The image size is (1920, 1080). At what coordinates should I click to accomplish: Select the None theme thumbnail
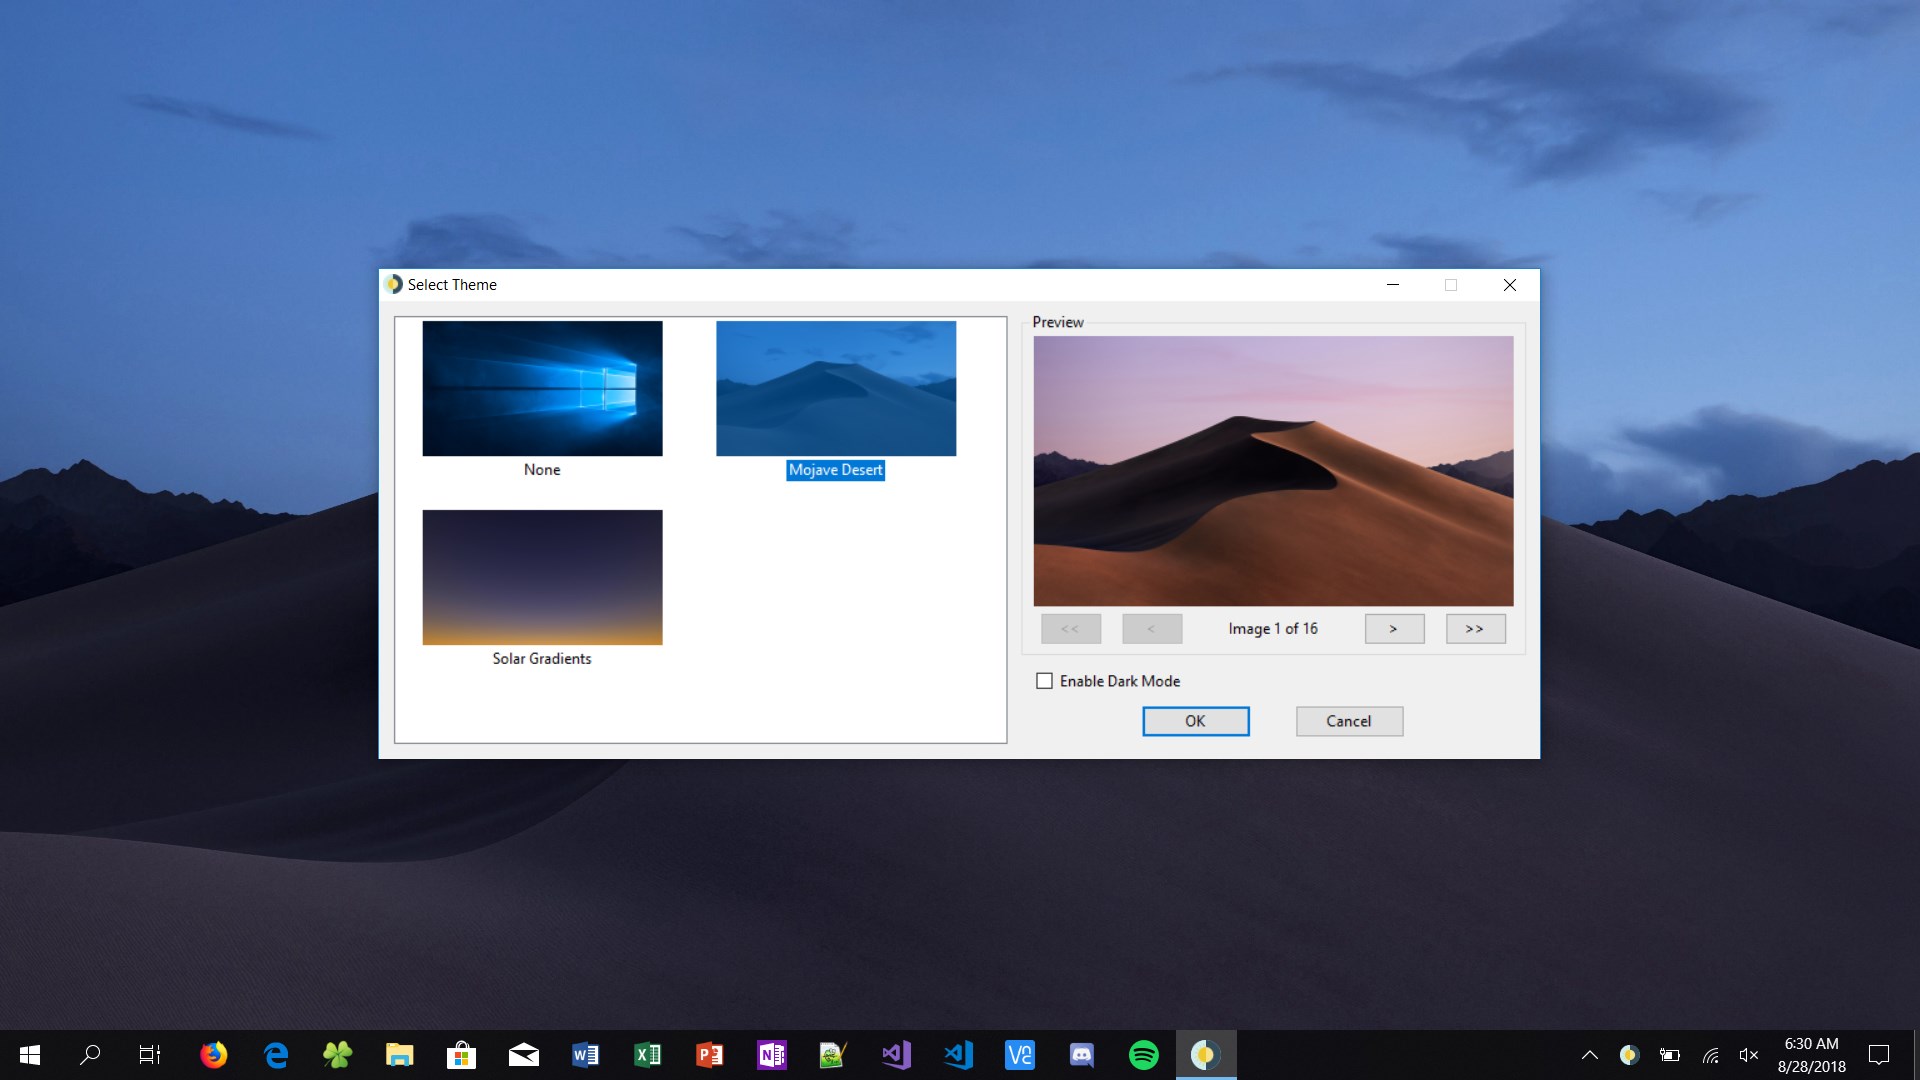tap(542, 388)
